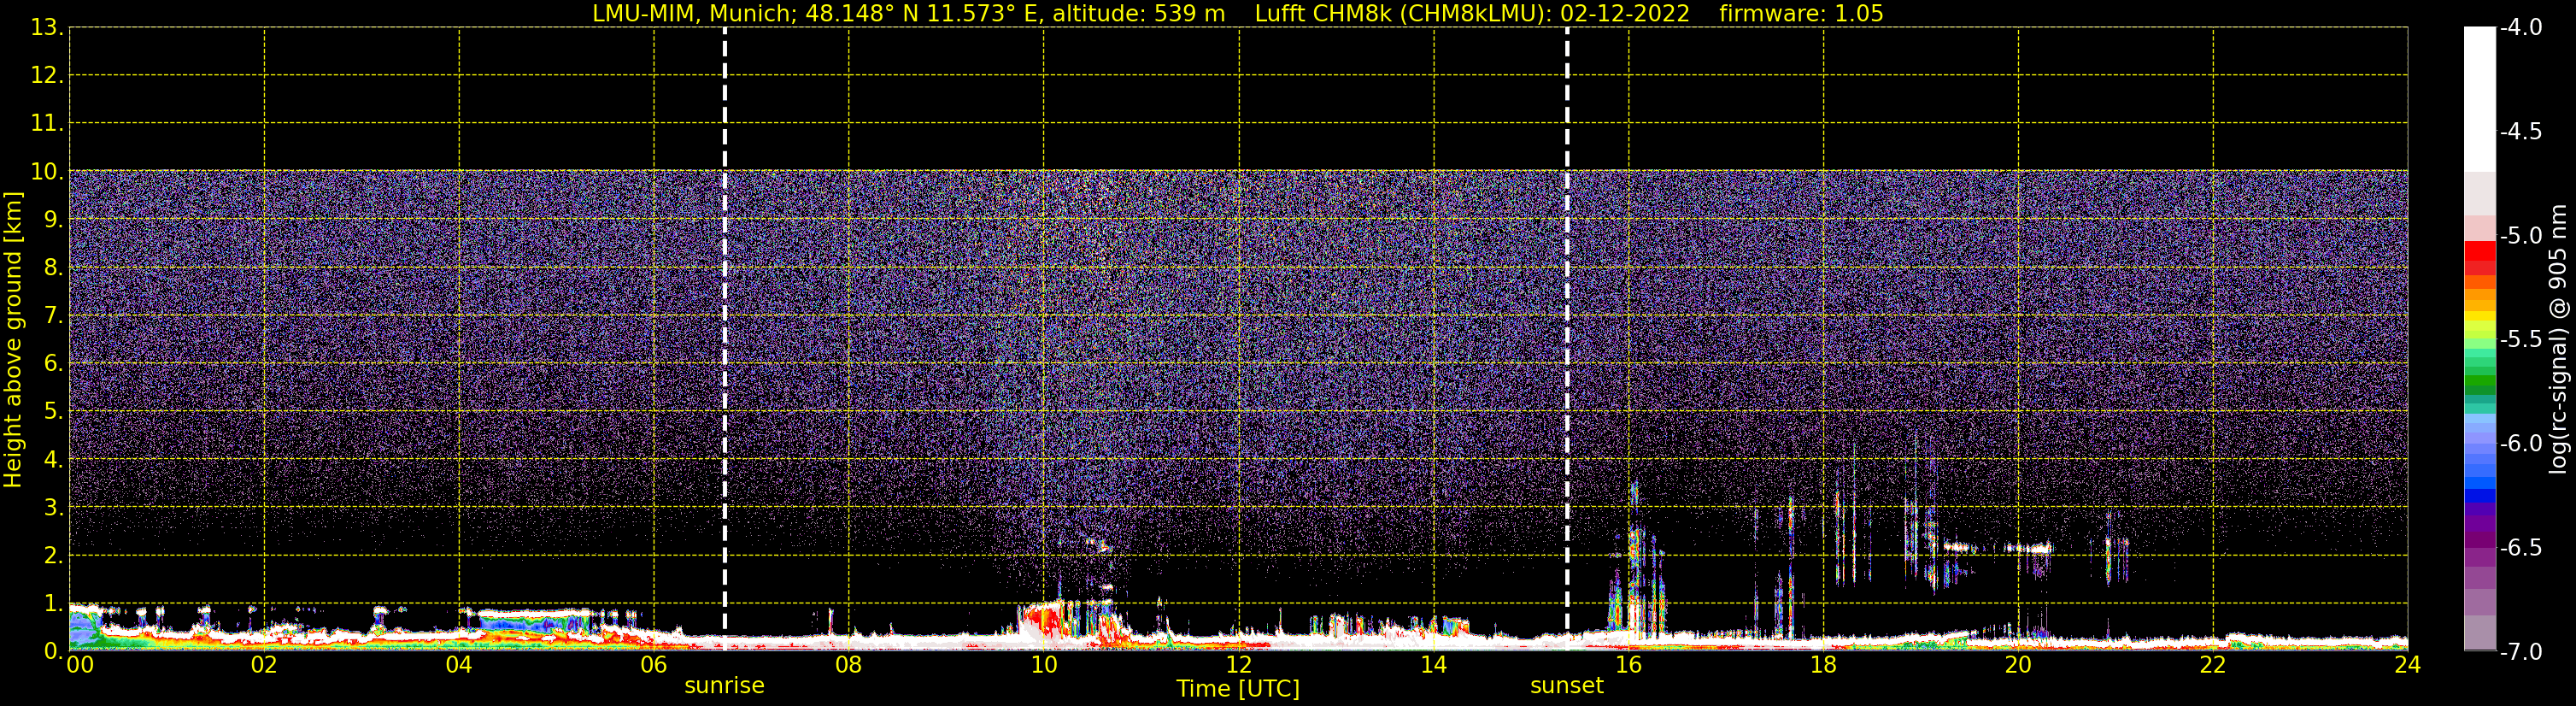The image size is (2576, 706).
Task: Click the "12" time axis tick label
Action: pos(1239,665)
